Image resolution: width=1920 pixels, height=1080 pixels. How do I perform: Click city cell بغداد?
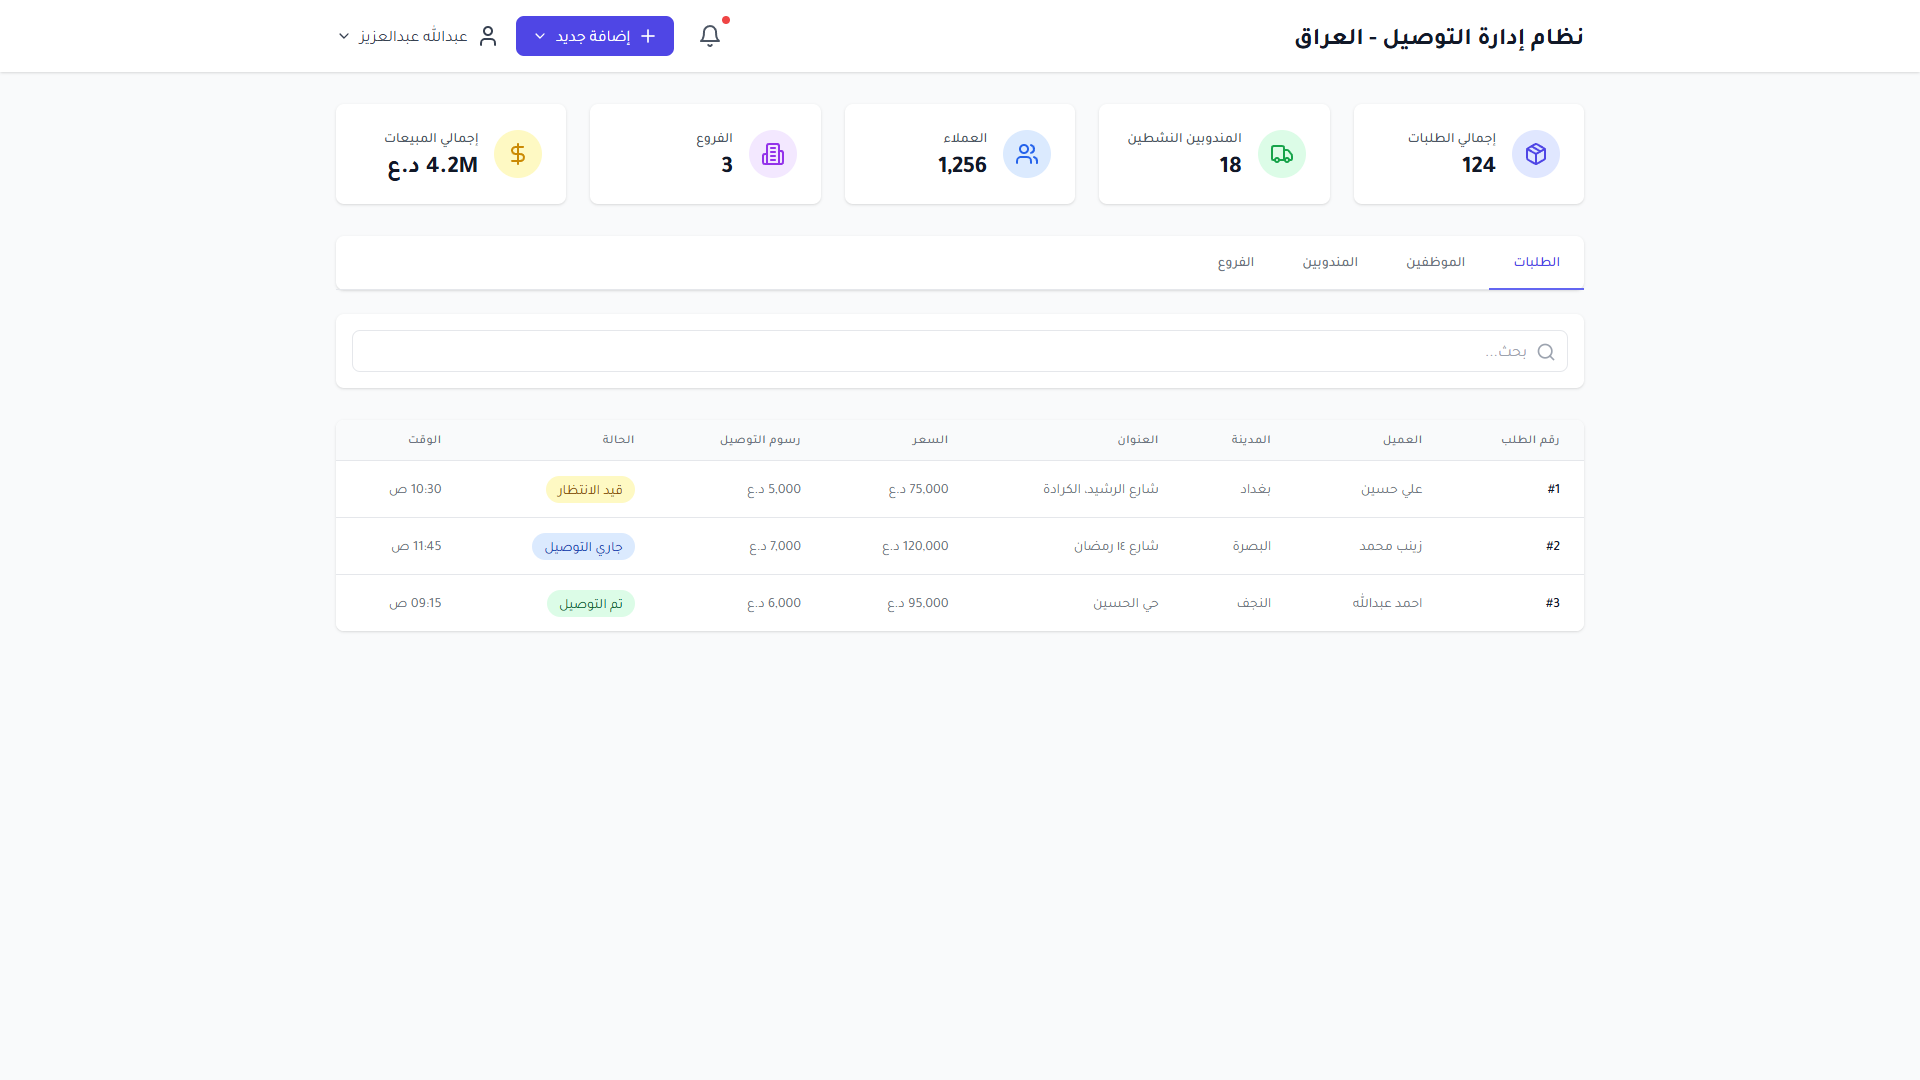[1256, 489]
